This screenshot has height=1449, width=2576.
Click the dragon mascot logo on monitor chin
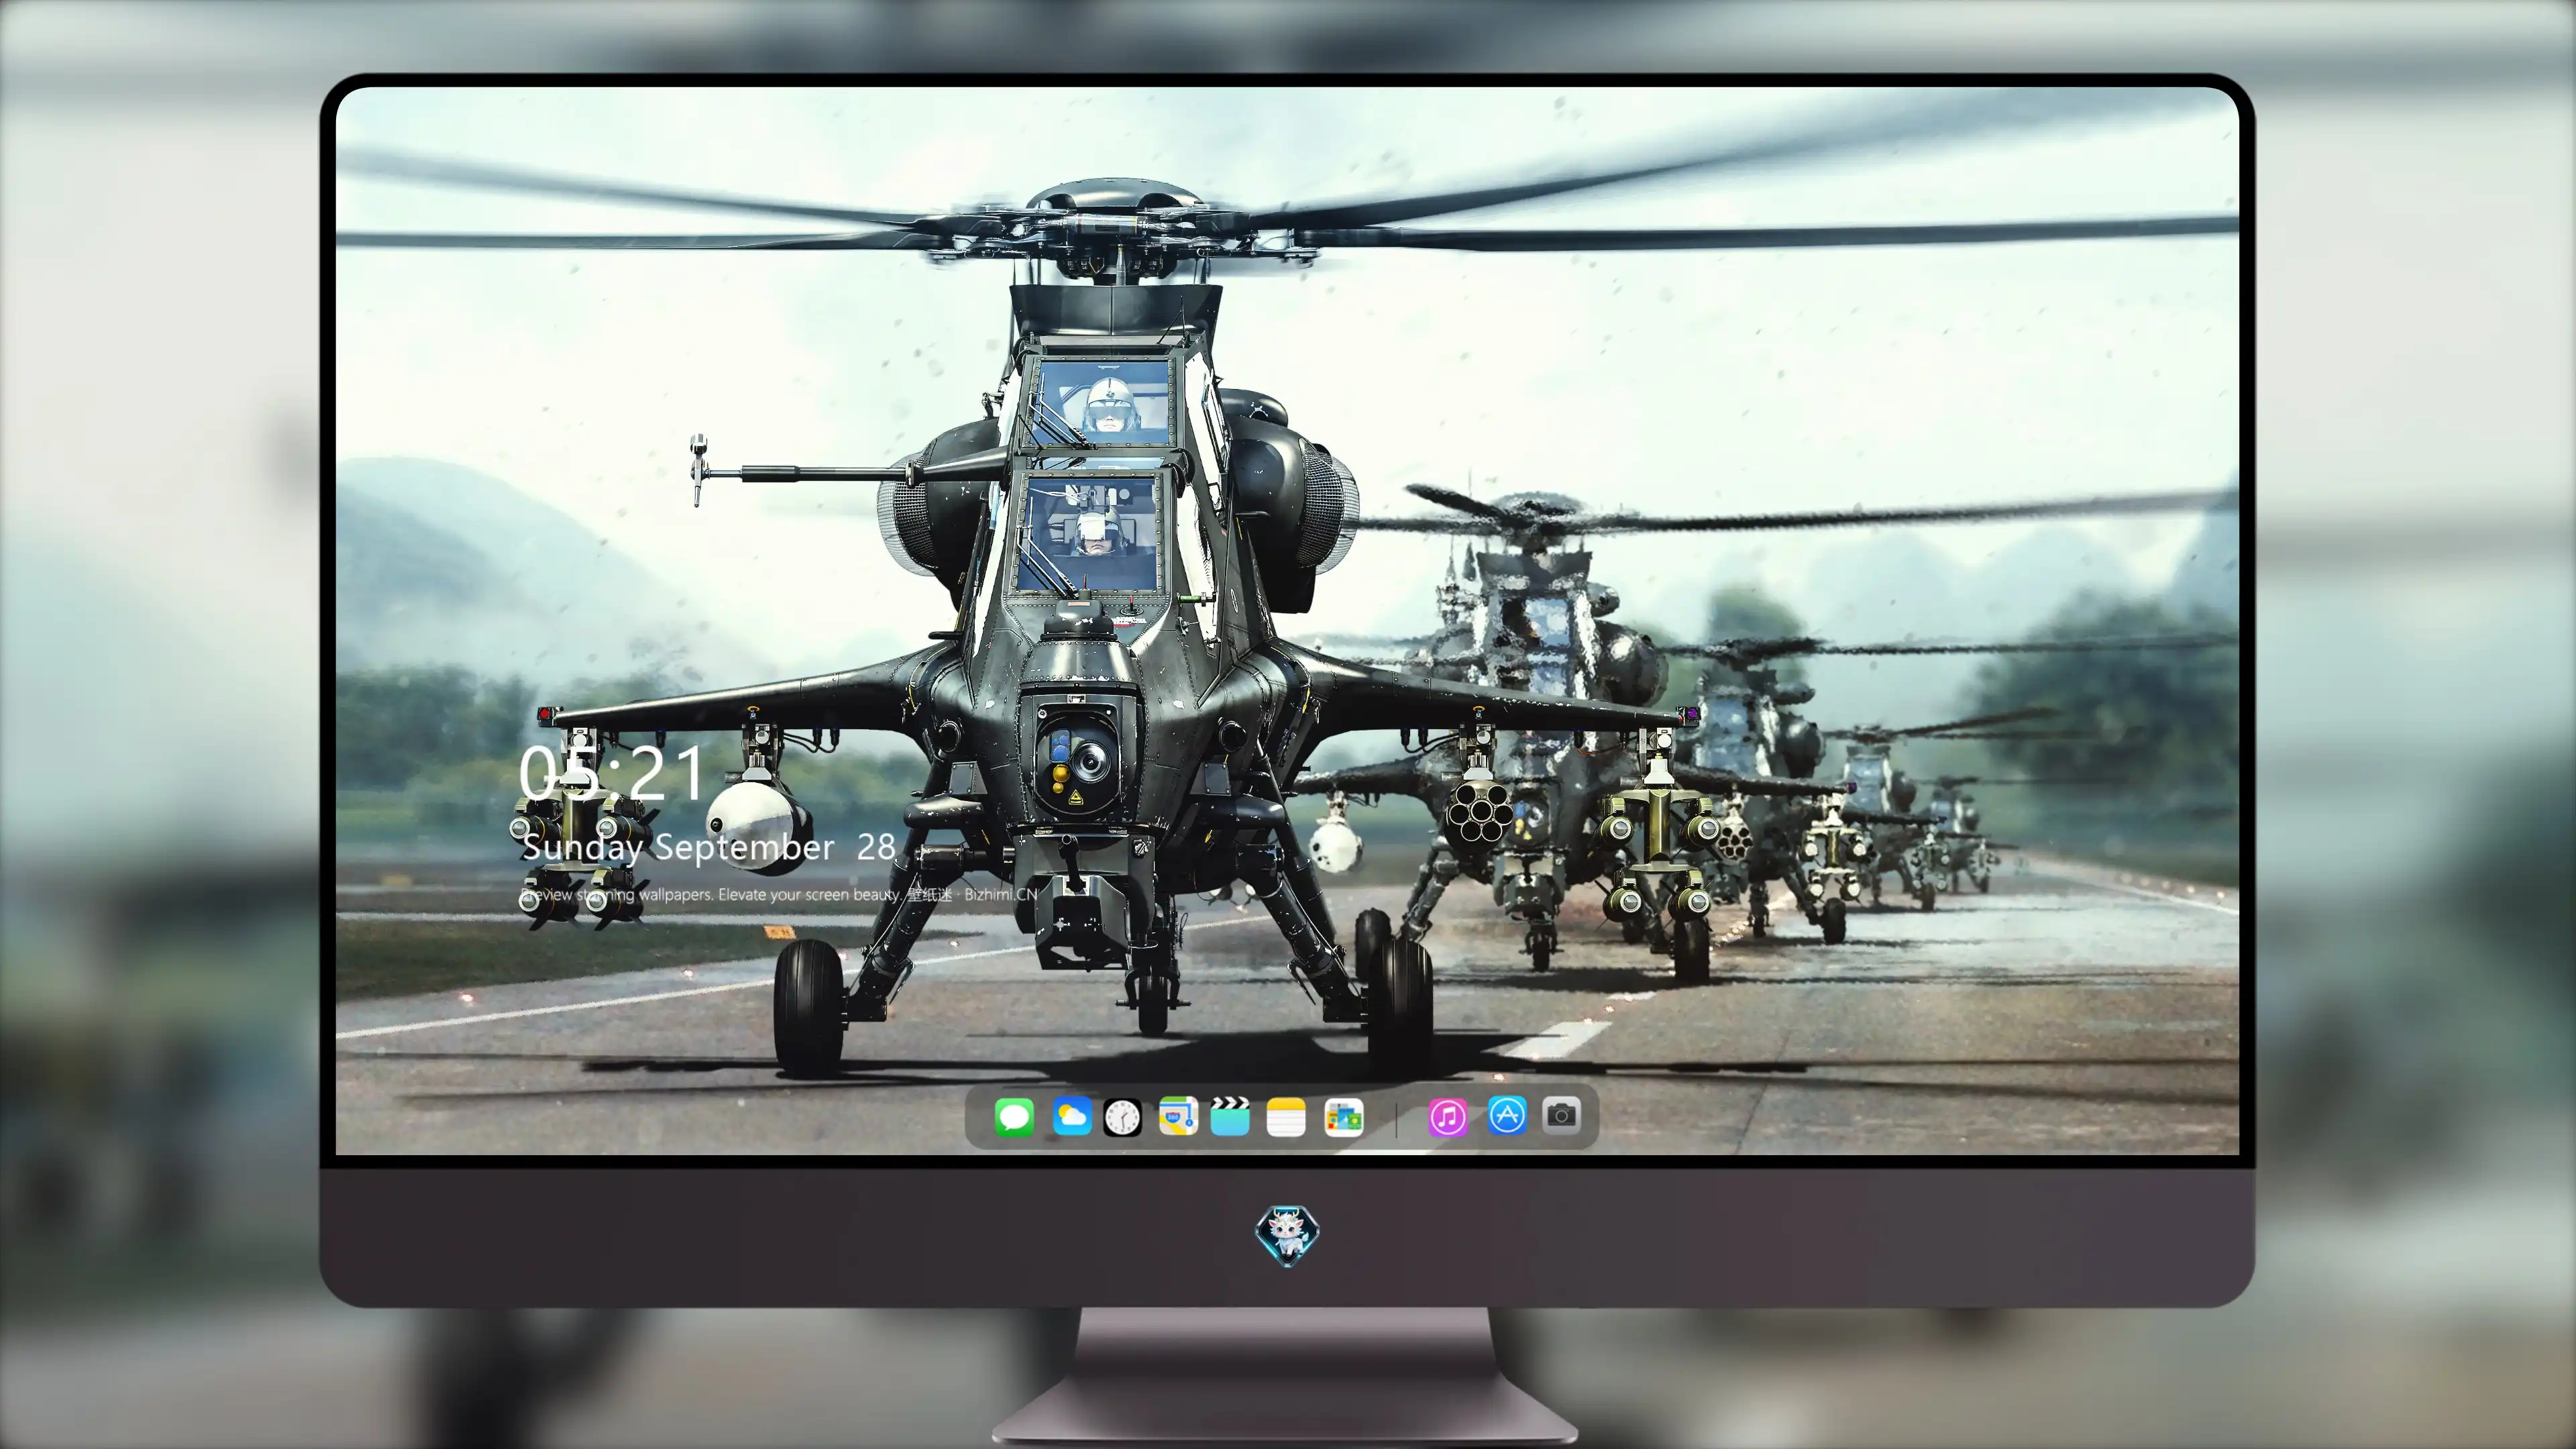tap(1287, 1235)
